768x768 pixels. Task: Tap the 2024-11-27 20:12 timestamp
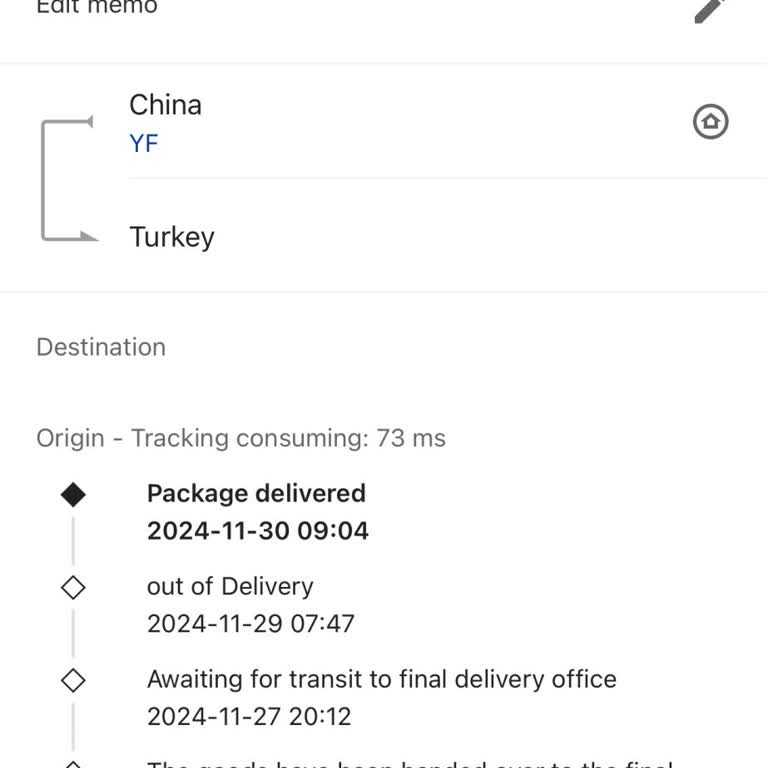pyautogui.click(x=249, y=716)
